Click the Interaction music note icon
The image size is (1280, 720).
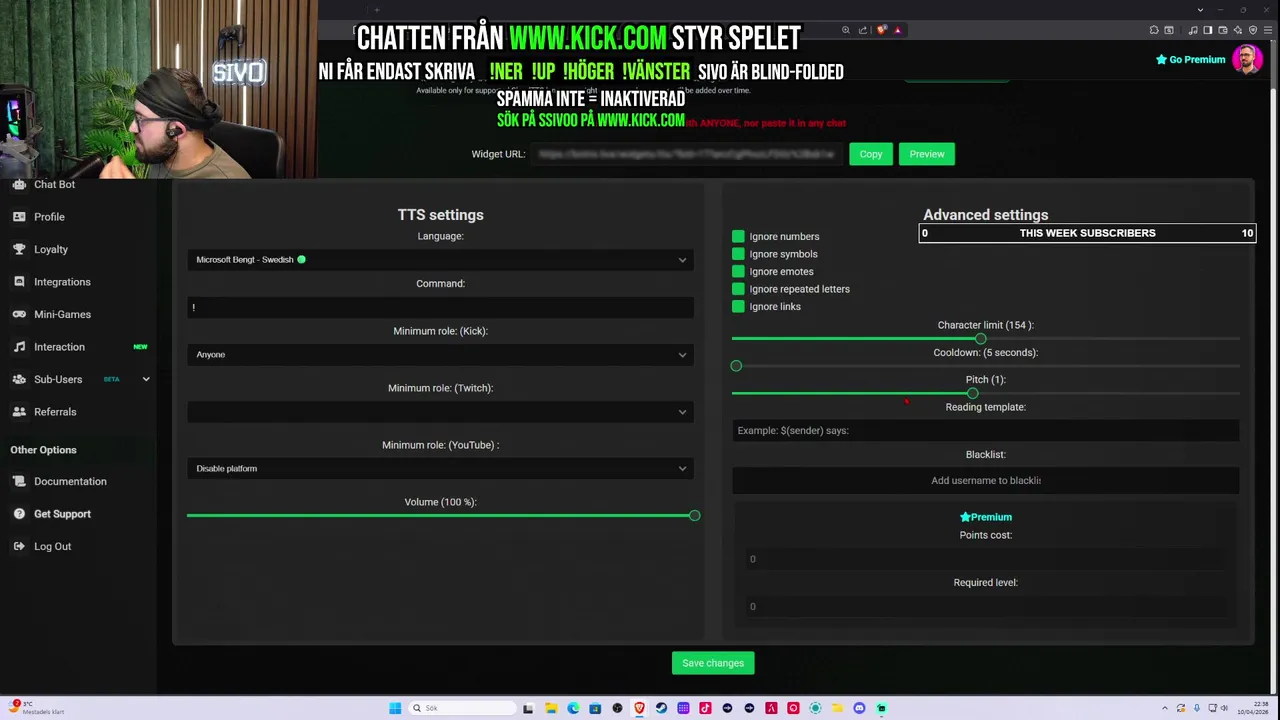click(19, 347)
